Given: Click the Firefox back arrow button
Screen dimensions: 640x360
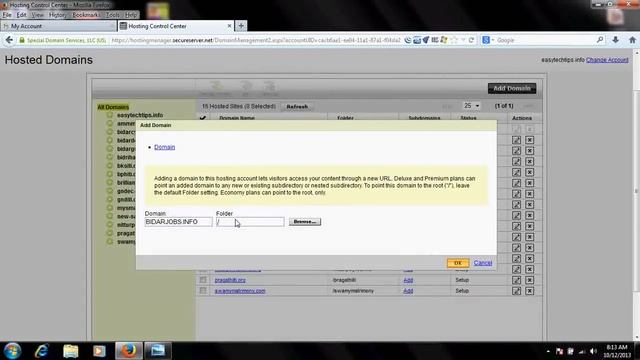Looking at the screenshot, I should tap(9, 40).
